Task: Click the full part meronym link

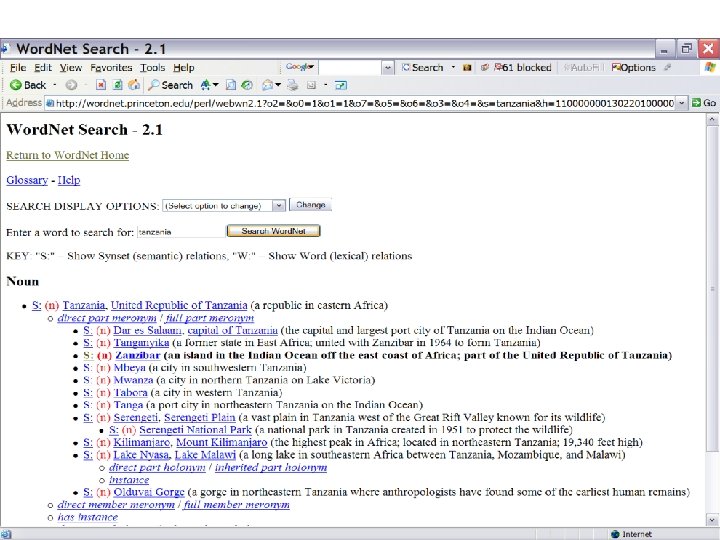Action: coord(210,318)
